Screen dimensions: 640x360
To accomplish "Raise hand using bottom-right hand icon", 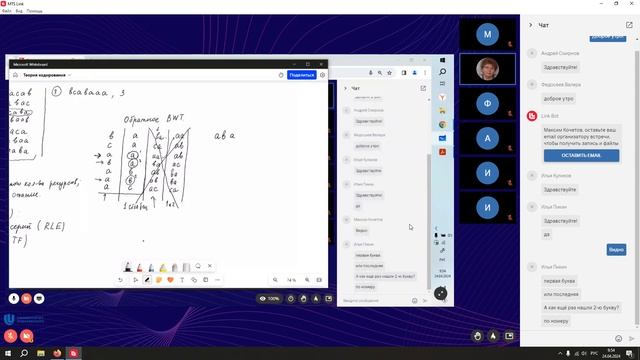I will point(477,336).
